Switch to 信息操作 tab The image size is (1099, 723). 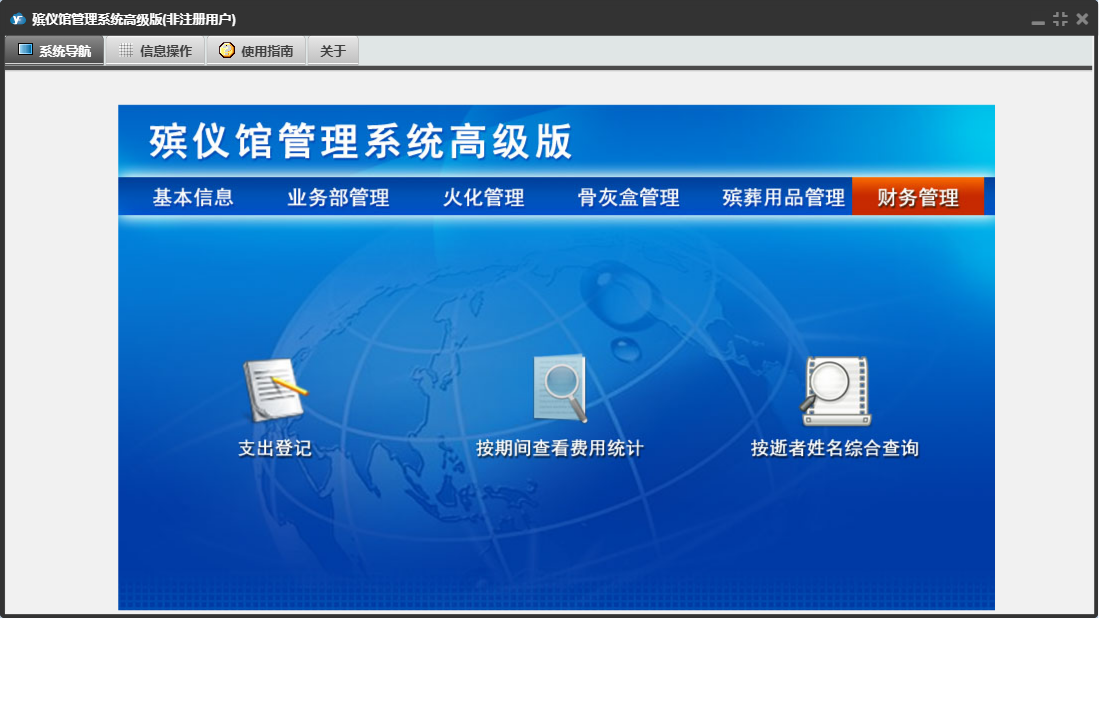pos(156,50)
